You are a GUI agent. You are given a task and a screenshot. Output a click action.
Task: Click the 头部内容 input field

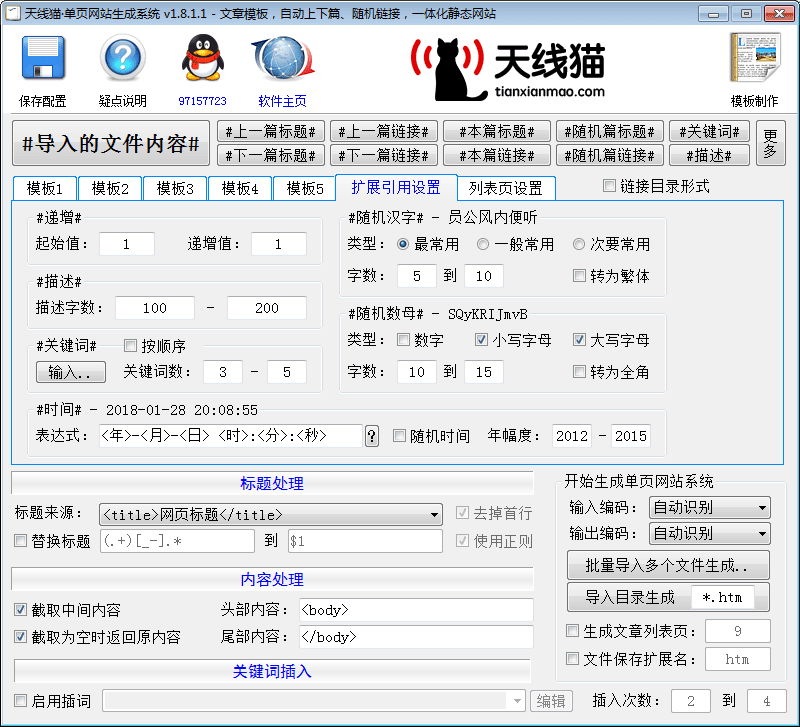click(x=416, y=610)
